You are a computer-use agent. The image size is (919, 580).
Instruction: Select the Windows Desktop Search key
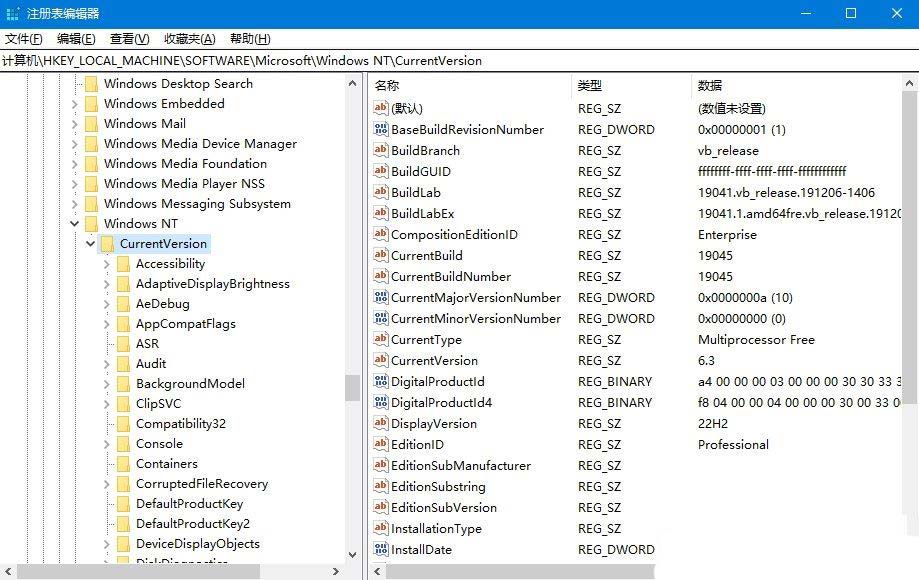178,84
